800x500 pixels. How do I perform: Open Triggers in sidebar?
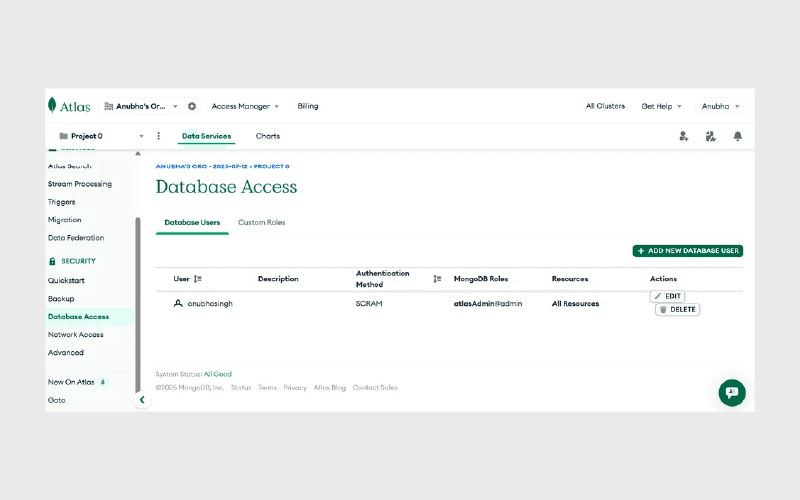pyautogui.click(x=61, y=202)
